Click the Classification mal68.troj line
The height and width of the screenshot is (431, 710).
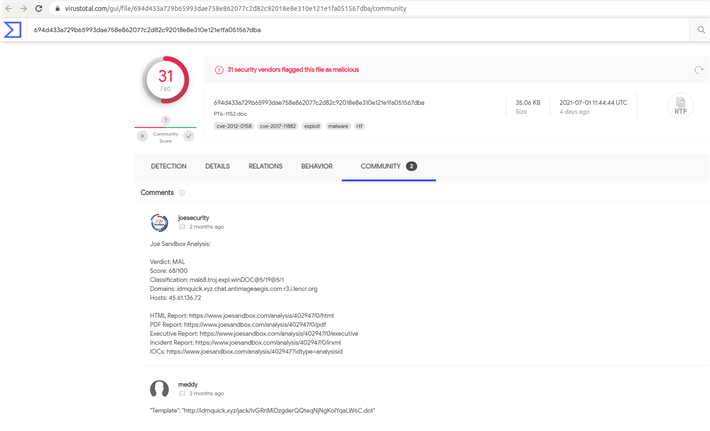coord(217,280)
